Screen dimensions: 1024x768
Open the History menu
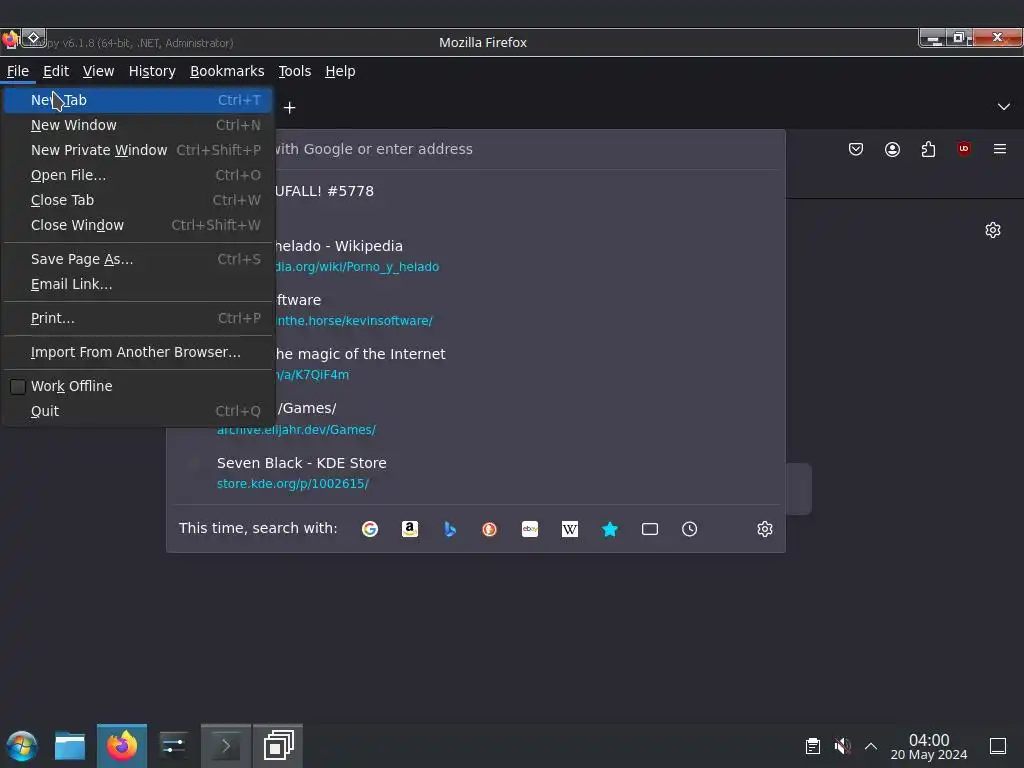tap(152, 71)
